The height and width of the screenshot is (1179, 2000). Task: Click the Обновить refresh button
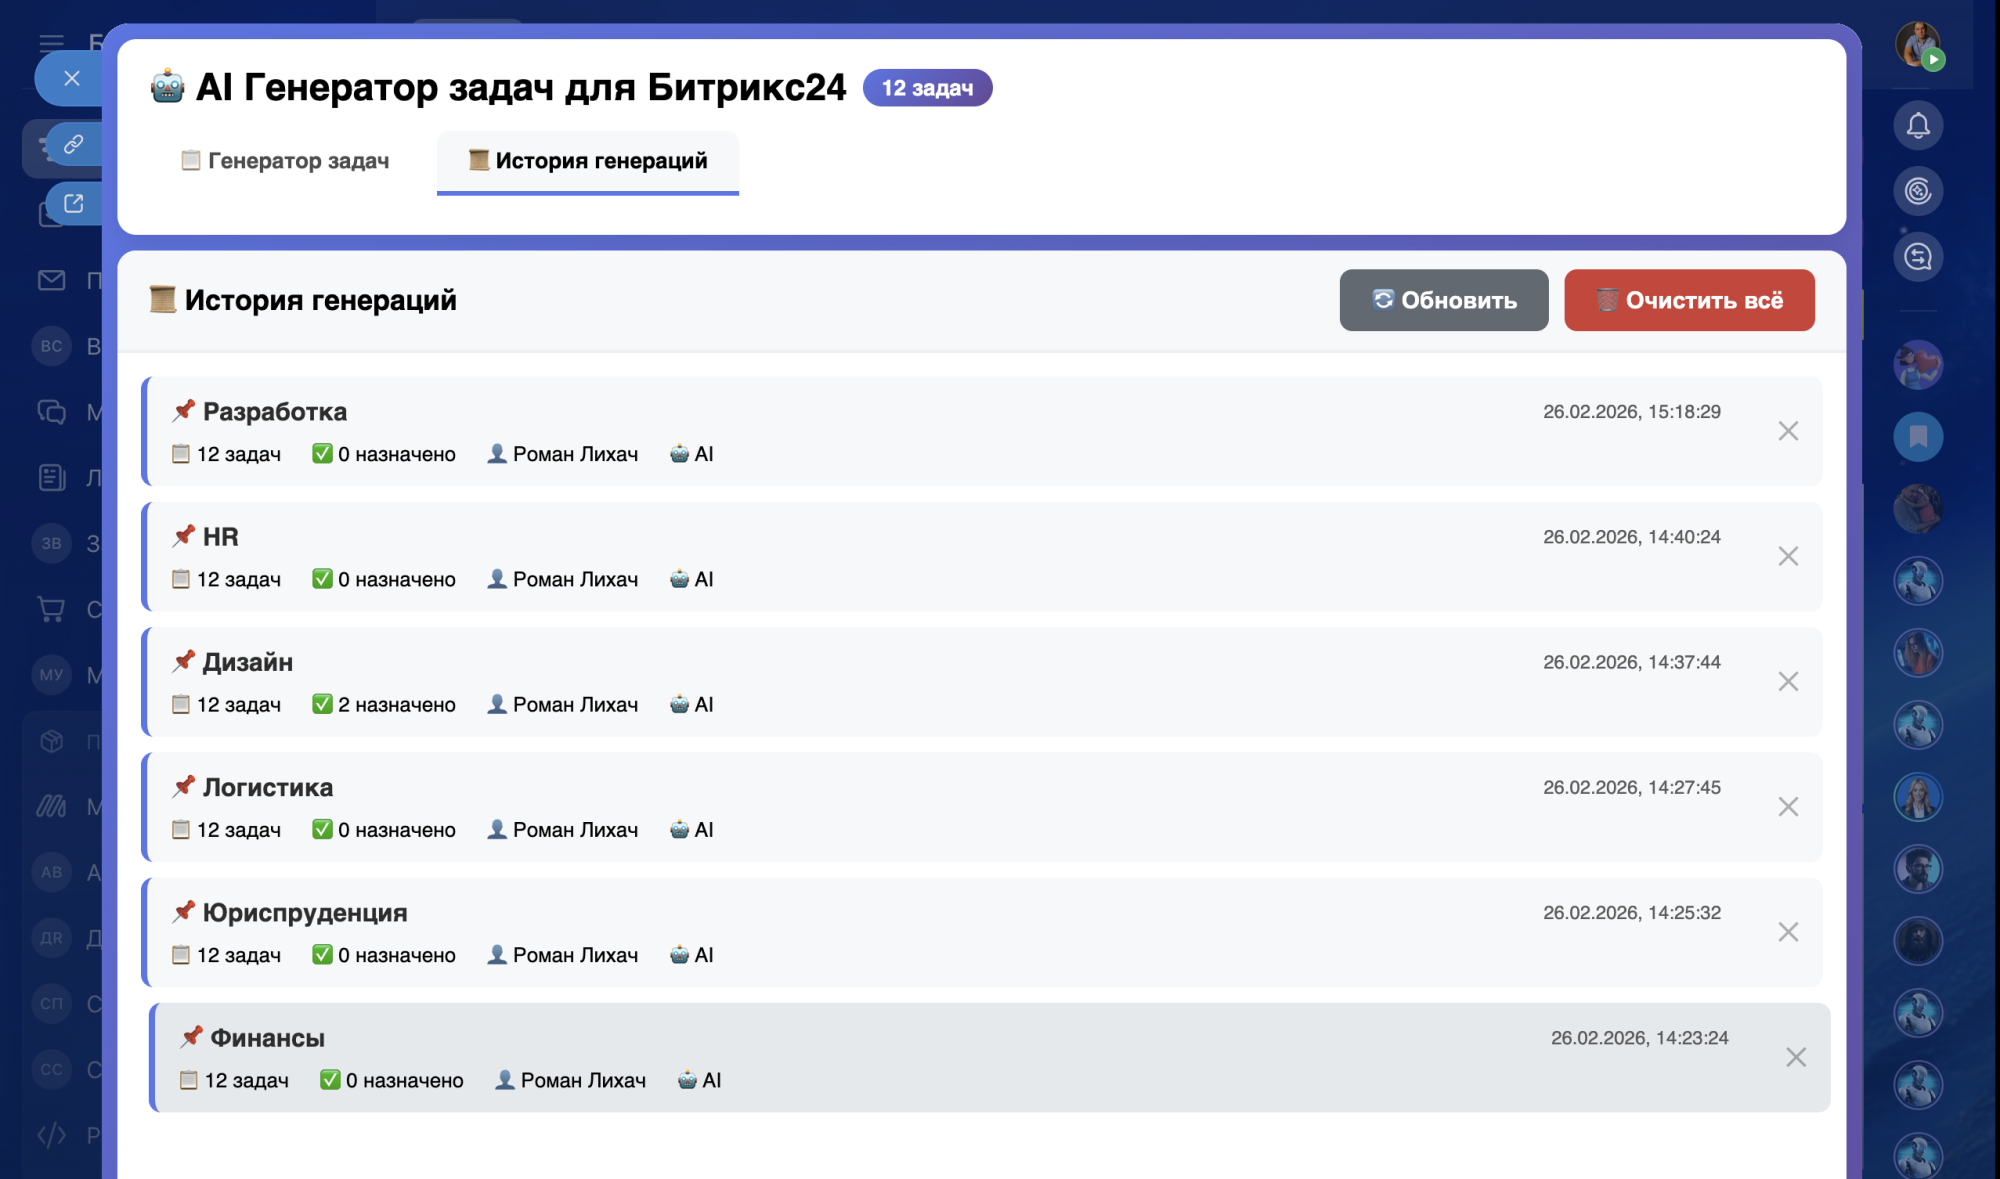(1444, 300)
